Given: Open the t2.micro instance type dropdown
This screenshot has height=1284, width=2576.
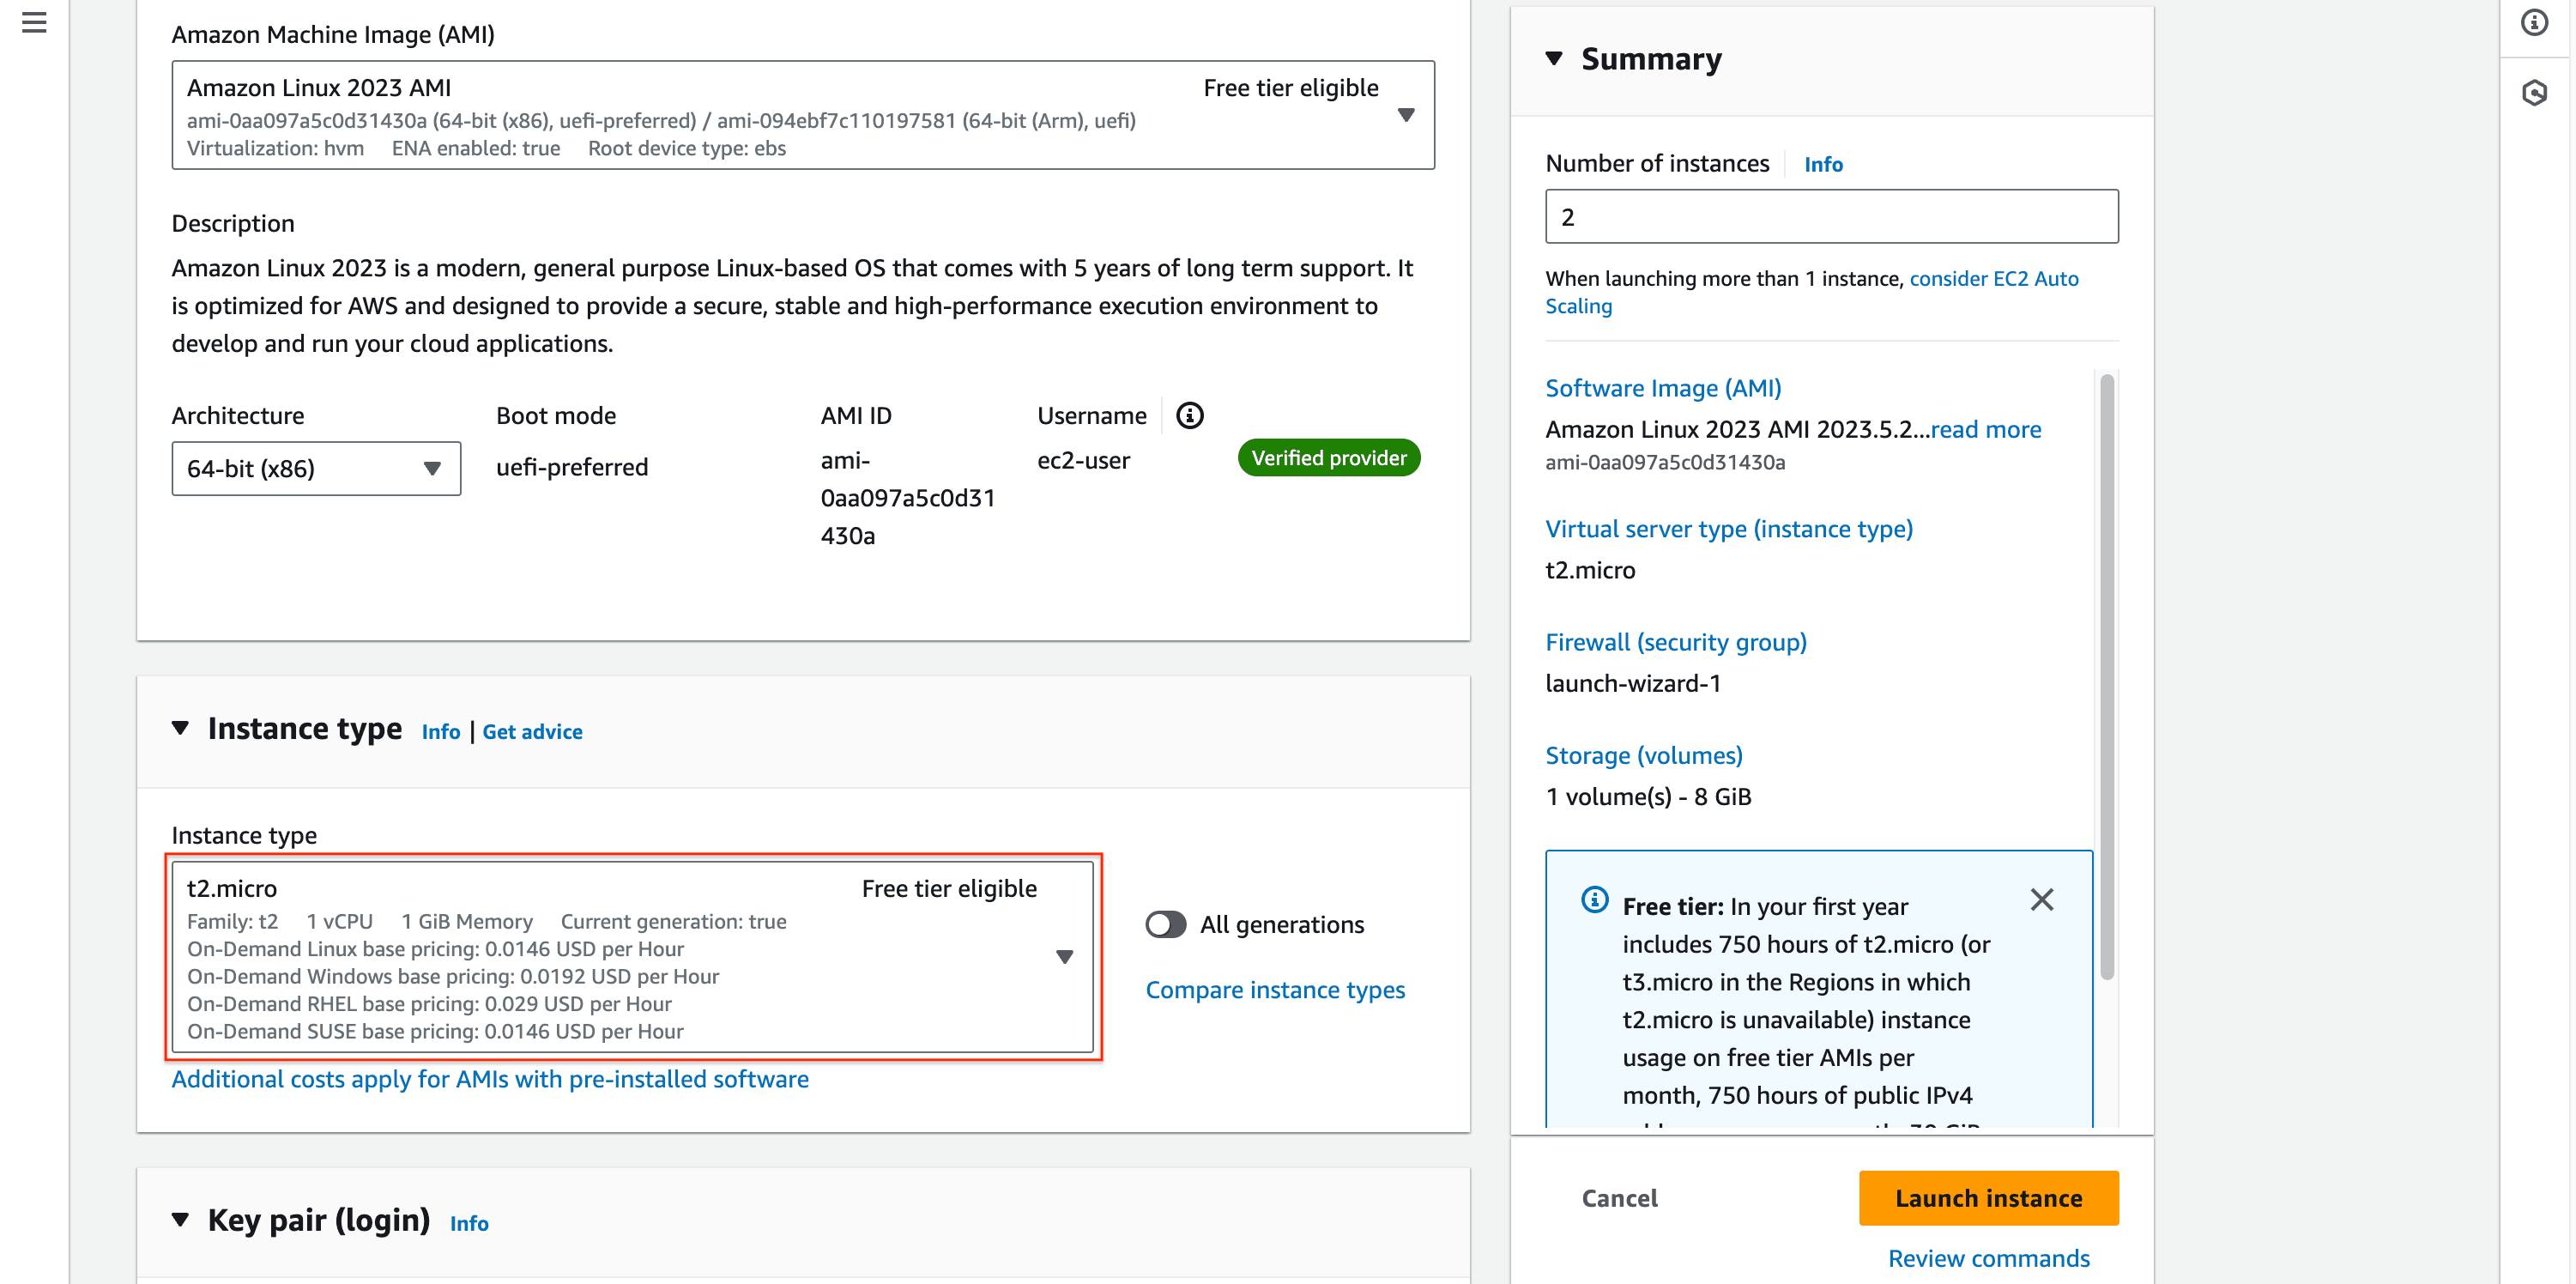Looking at the screenshot, I should pos(632,957).
